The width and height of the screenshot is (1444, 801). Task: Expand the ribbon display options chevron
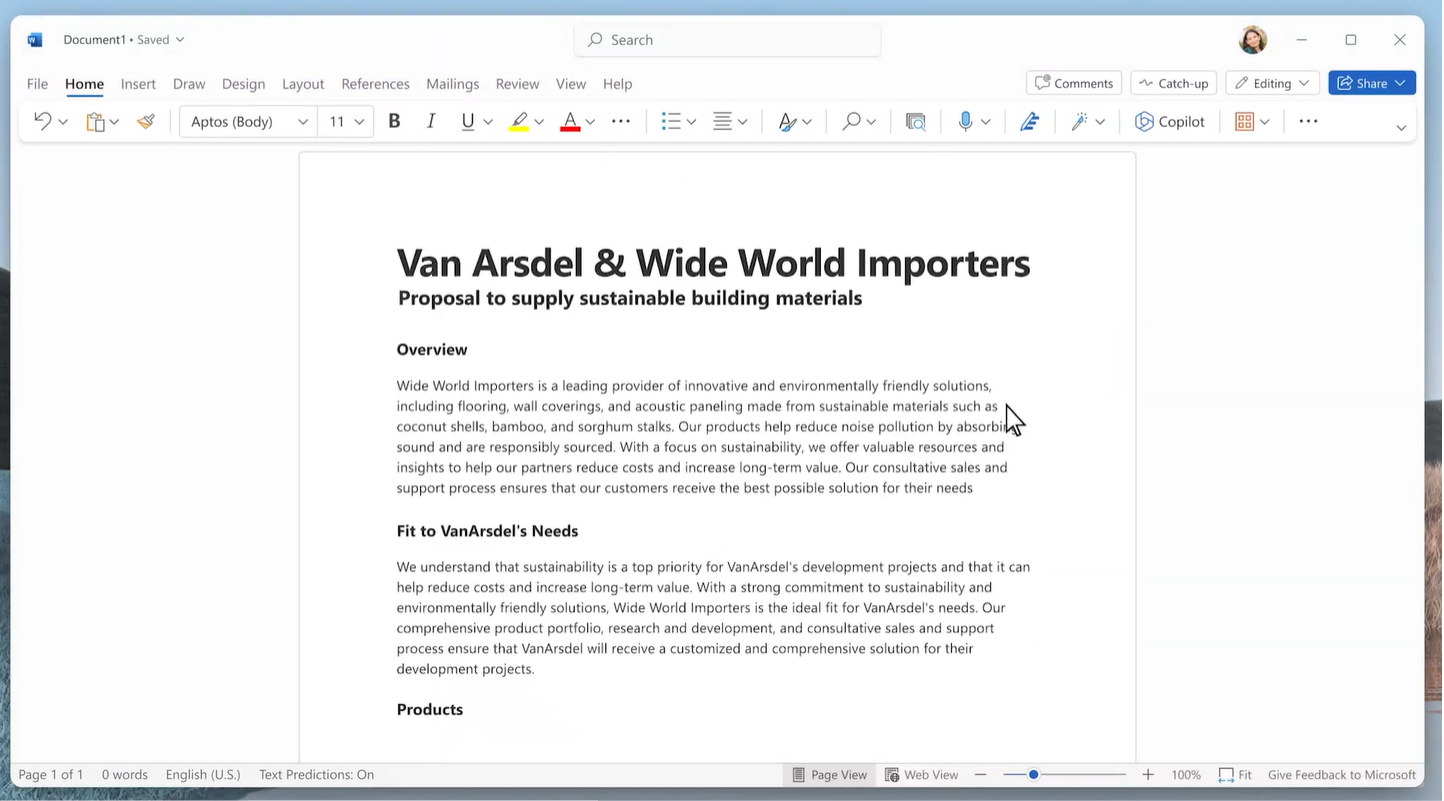(x=1401, y=127)
